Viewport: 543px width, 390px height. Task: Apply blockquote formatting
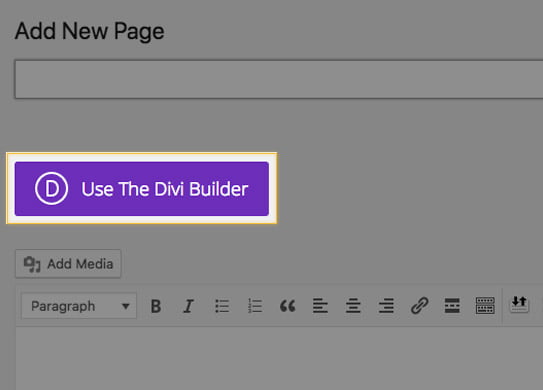click(287, 306)
